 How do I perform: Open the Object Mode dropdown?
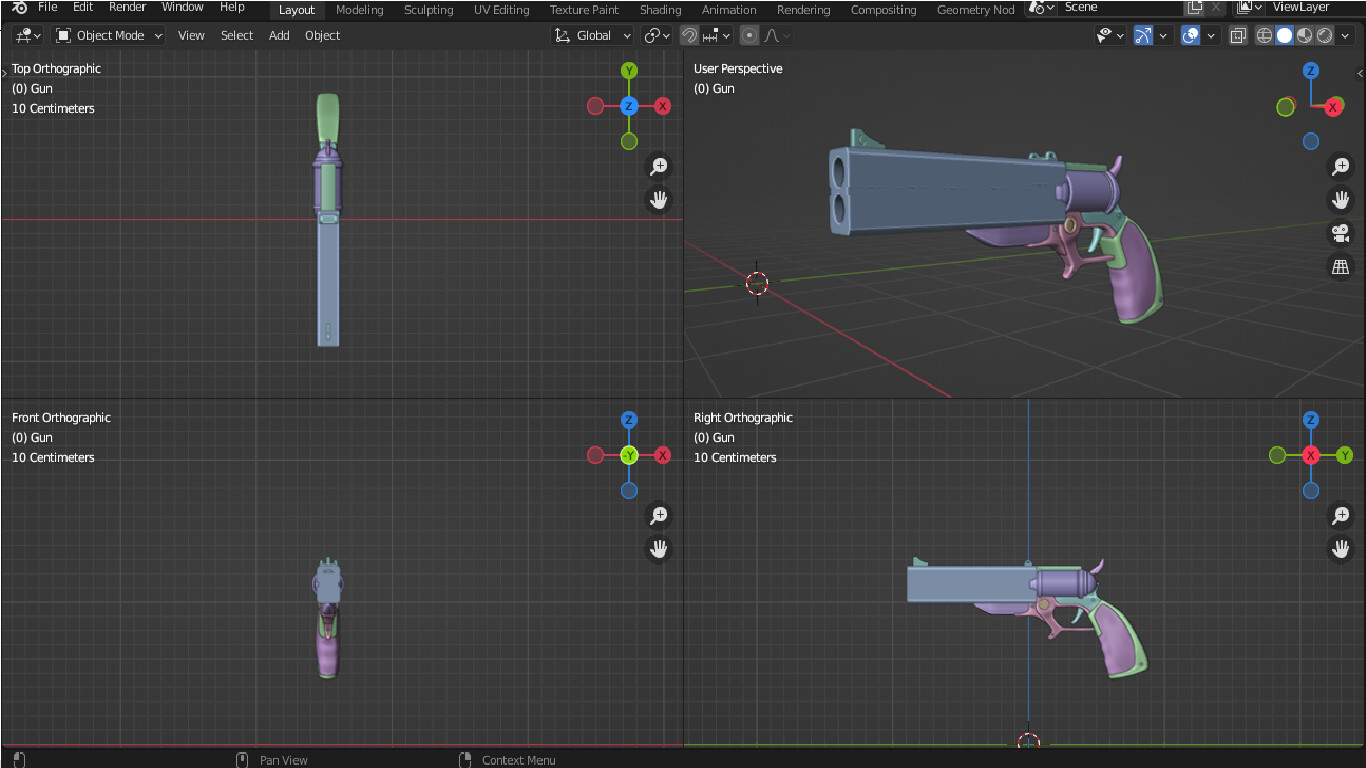(109, 36)
